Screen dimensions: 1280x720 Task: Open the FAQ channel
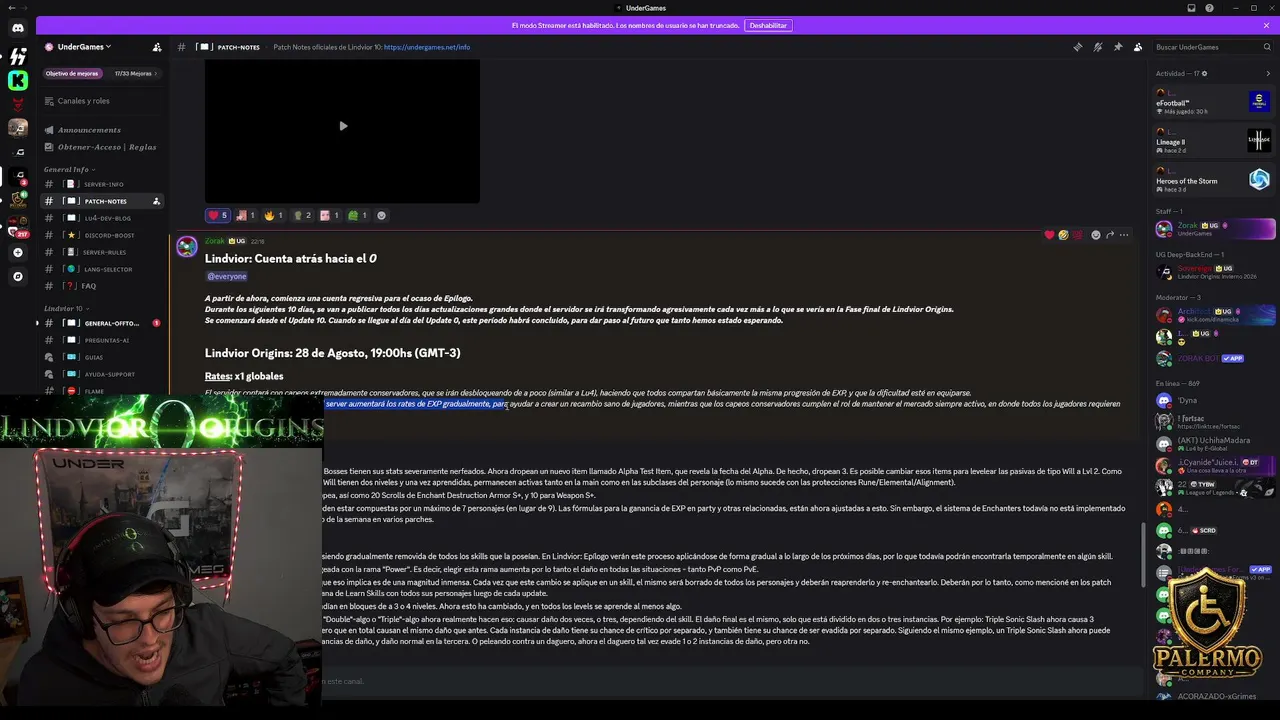(x=103, y=286)
